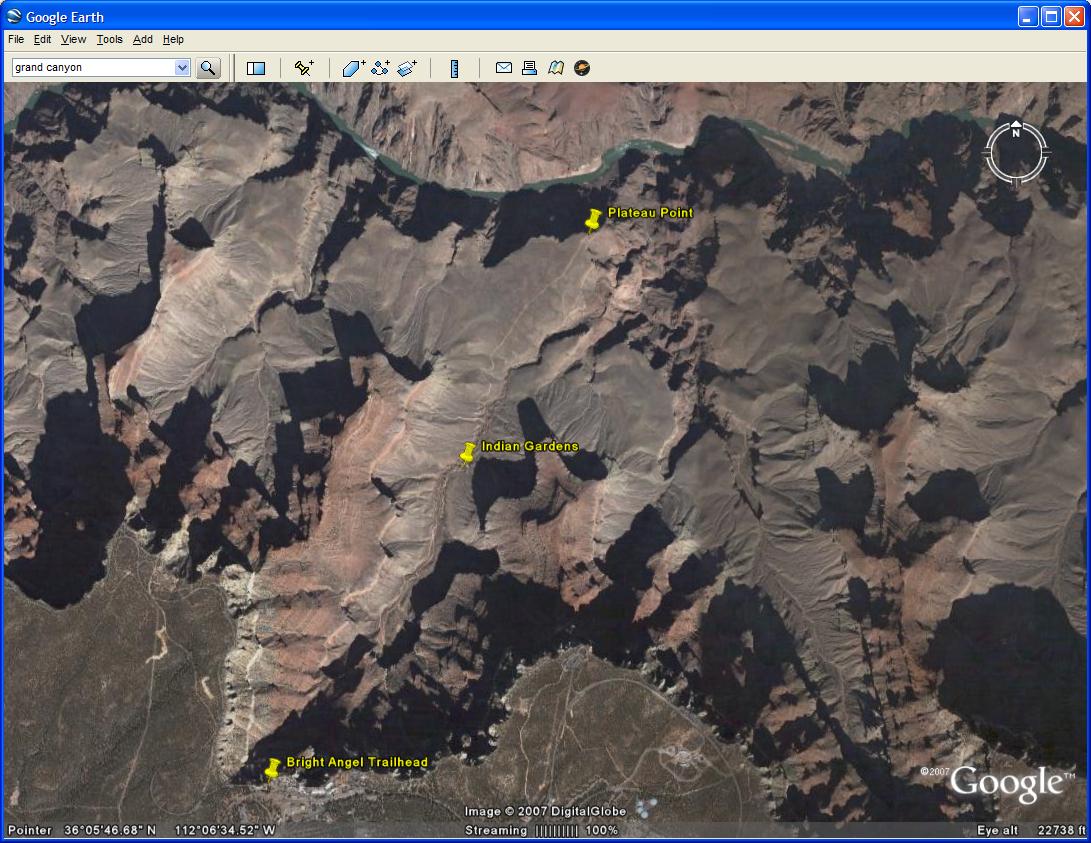The image size is (1091, 843).
Task: Click the Plateau Point placemark pin
Action: point(593,219)
